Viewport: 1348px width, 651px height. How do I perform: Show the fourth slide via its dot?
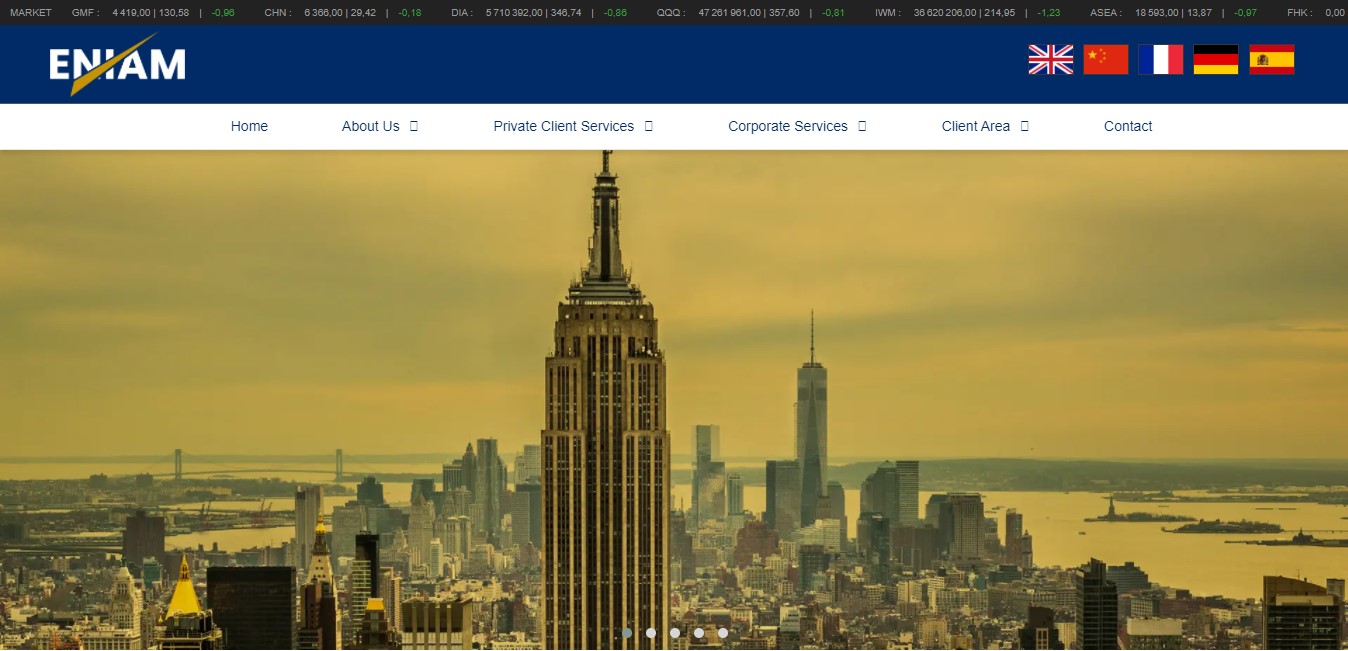[x=699, y=633]
